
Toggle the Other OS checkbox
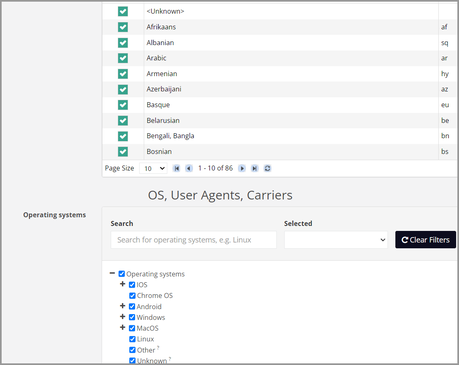pos(132,350)
